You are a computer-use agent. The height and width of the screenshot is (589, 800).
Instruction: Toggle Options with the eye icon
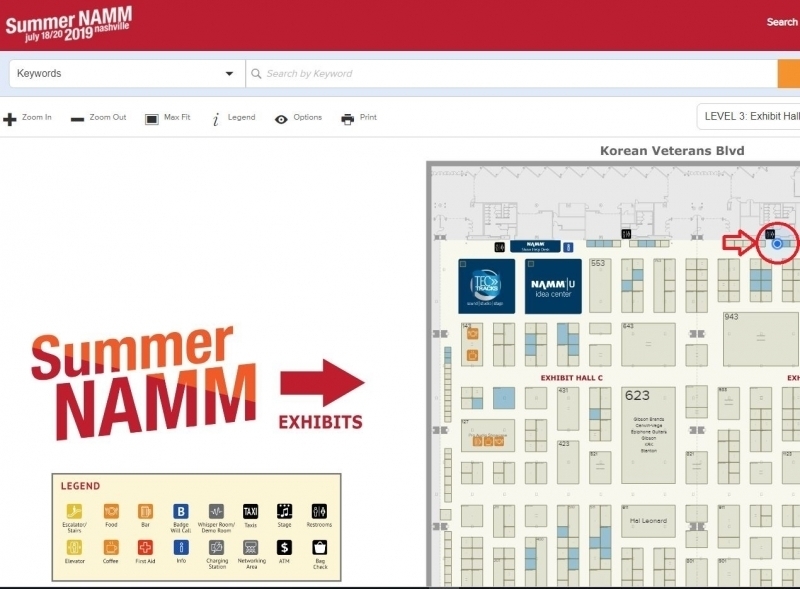[x=281, y=119]
